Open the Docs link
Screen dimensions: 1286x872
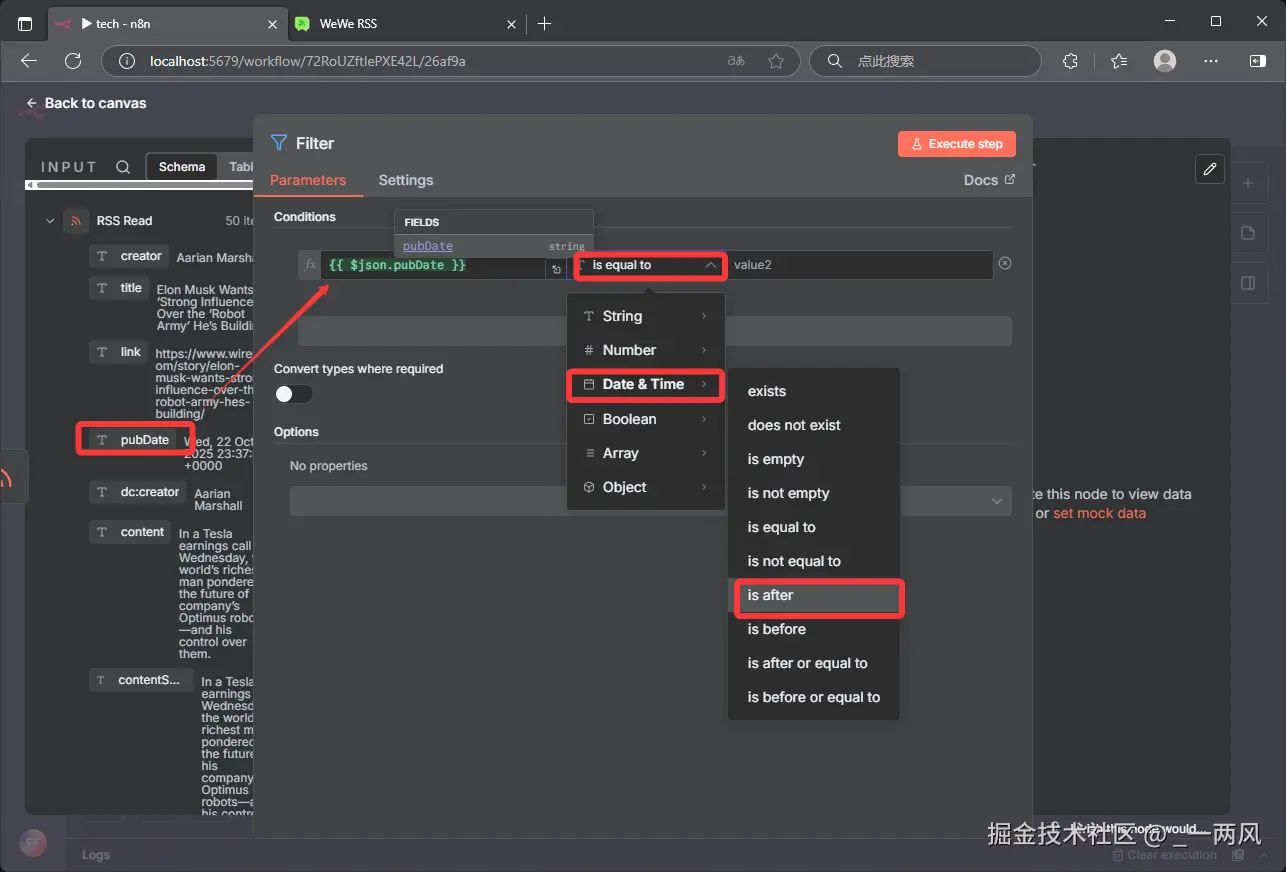coord(988,180)
